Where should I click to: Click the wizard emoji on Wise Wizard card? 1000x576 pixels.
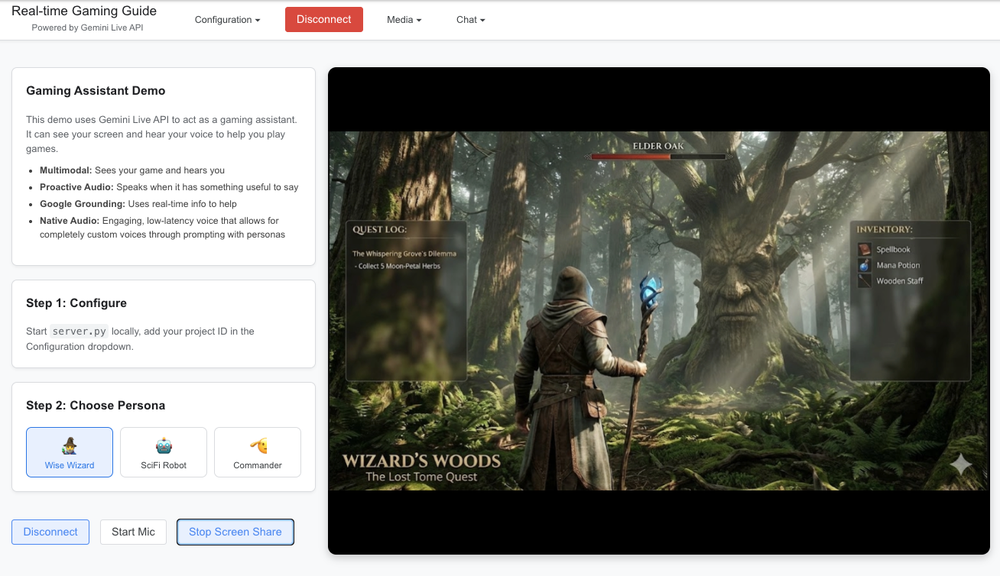tap(69, 446)
